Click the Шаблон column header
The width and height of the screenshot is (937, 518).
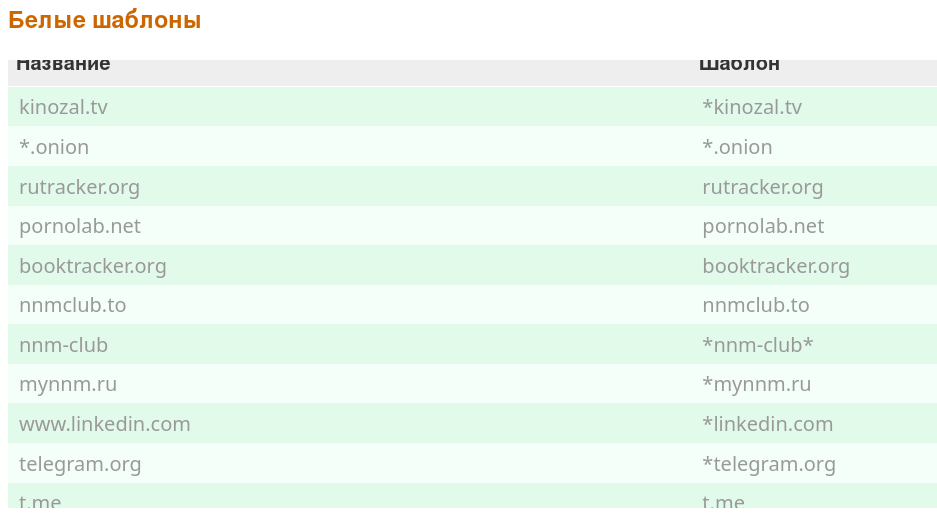coord(739,65)
